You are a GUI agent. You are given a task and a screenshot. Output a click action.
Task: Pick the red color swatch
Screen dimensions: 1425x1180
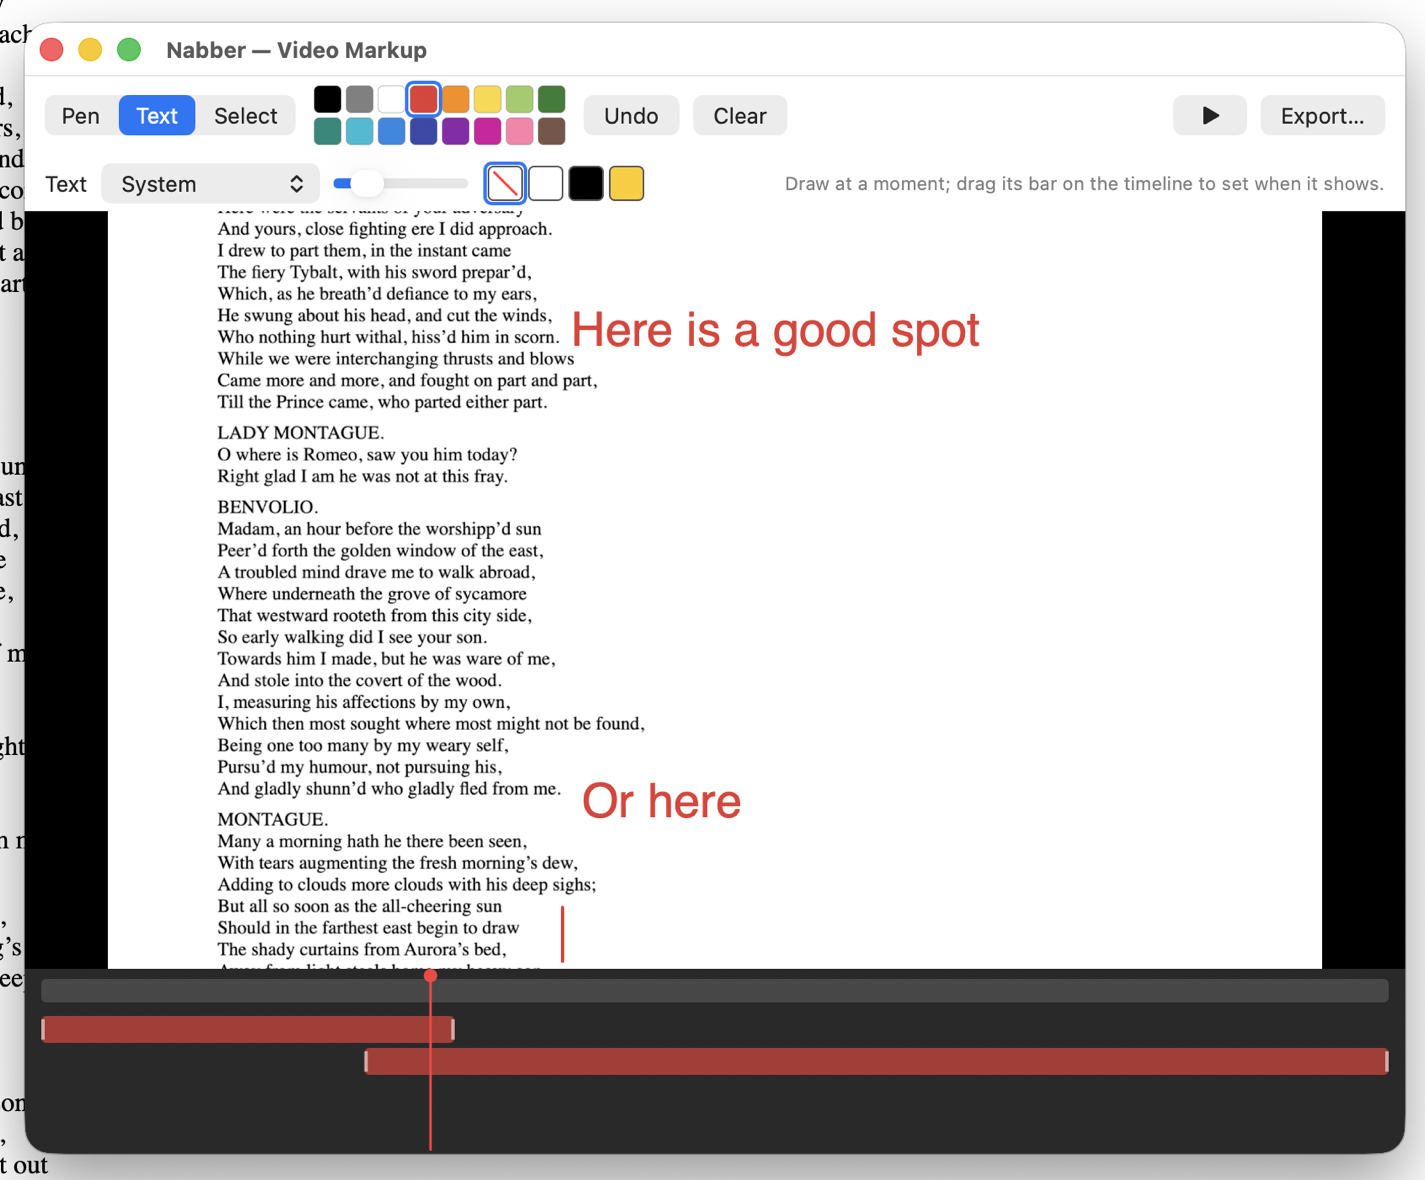point(423,99)
